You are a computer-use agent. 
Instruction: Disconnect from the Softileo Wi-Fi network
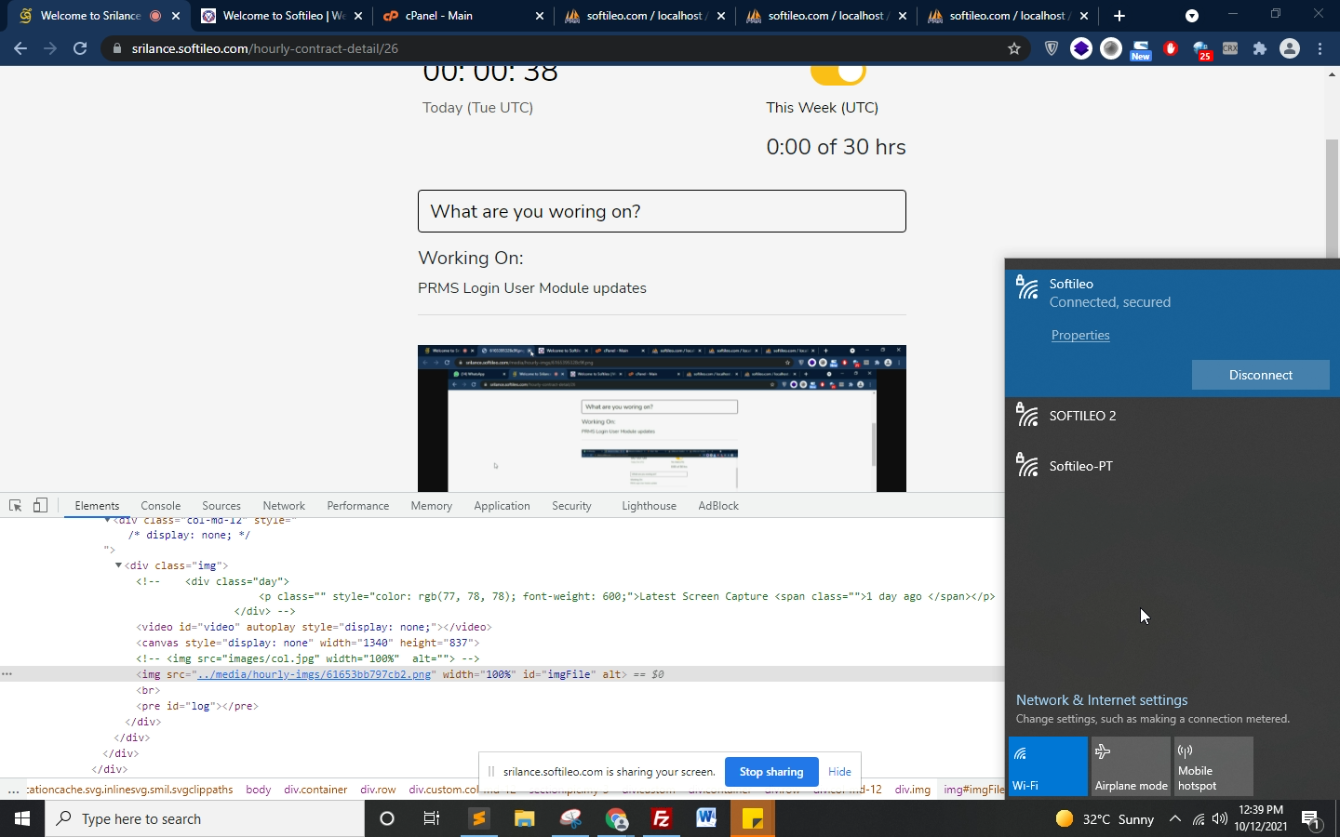pos(1260,375)
